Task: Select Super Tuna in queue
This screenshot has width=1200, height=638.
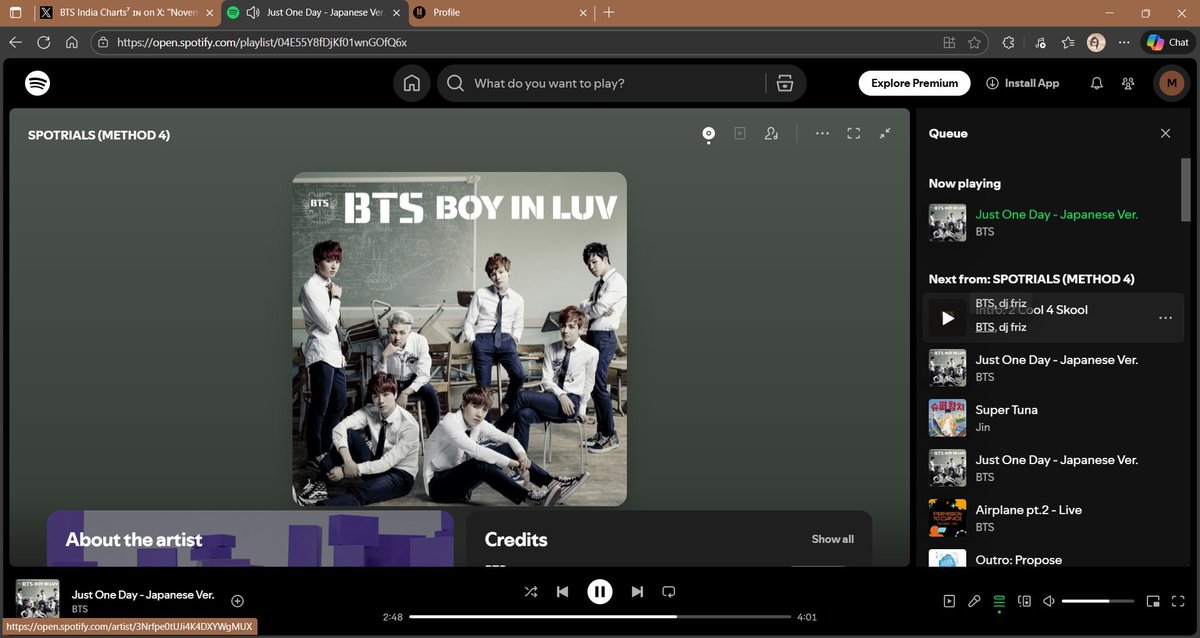Action: coord(1052,418)
